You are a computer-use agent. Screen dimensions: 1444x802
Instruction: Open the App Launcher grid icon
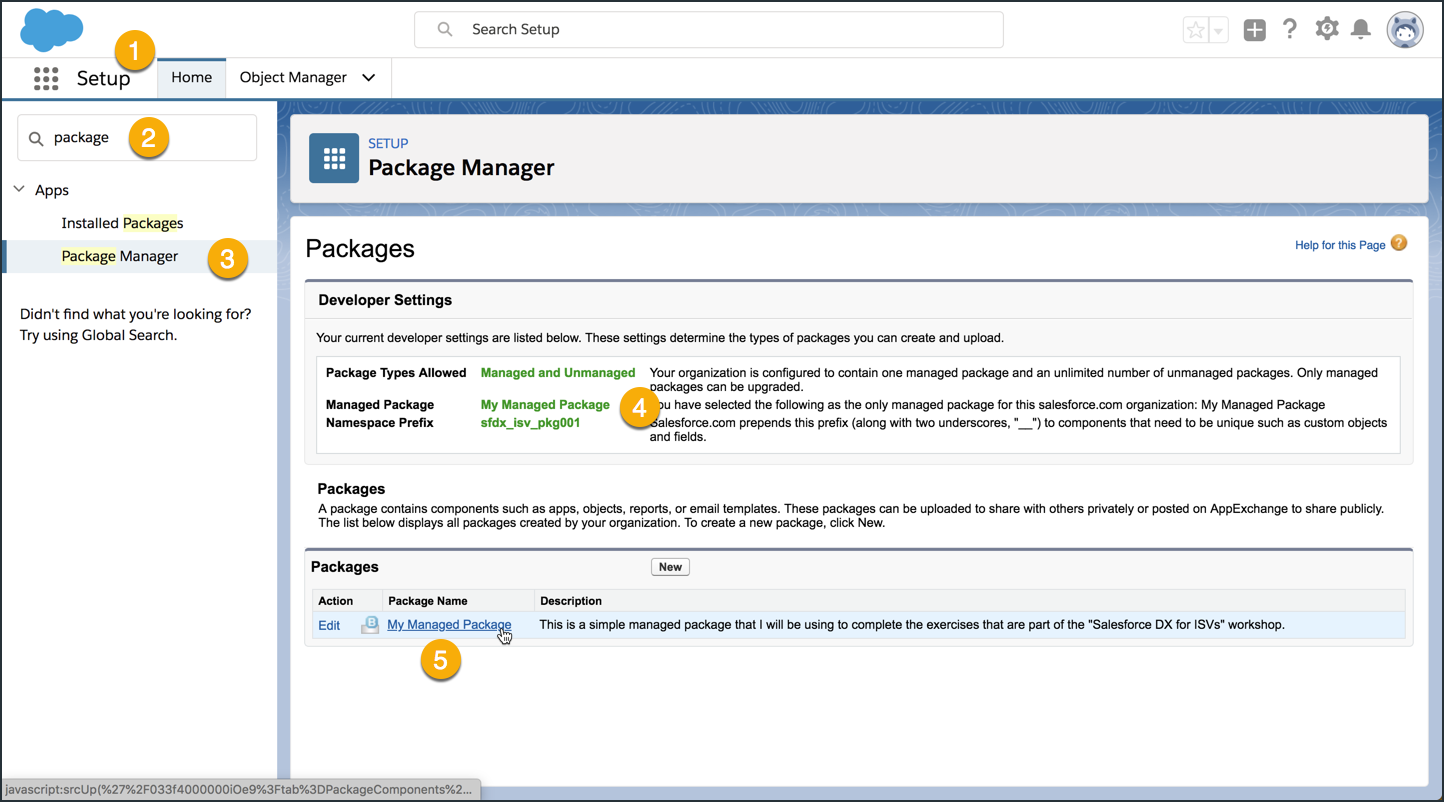pos(46,78)
